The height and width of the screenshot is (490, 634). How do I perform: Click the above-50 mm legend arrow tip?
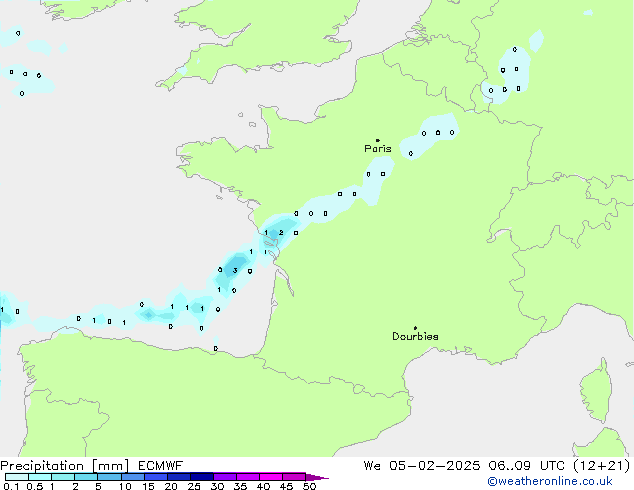[317, 477]
